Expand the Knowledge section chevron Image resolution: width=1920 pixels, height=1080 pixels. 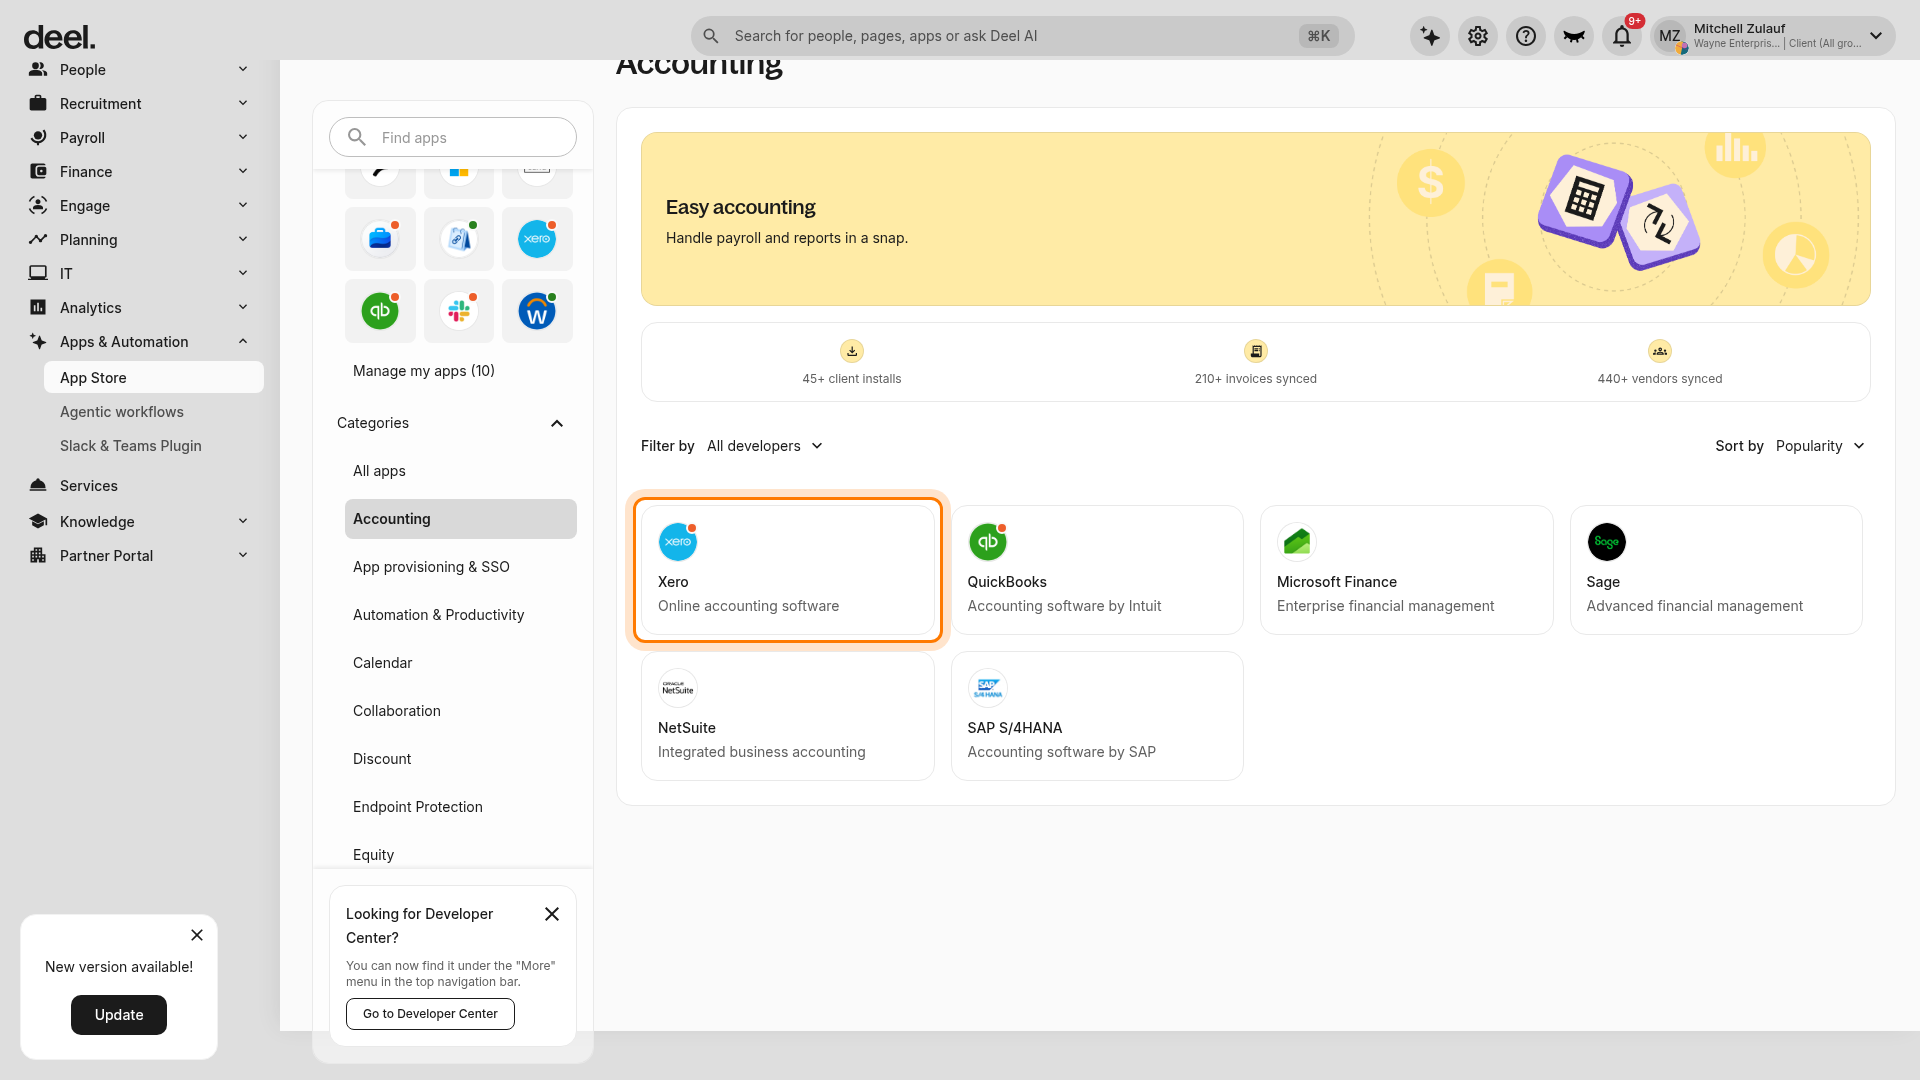pyautogui.click(x=243, y=522)
